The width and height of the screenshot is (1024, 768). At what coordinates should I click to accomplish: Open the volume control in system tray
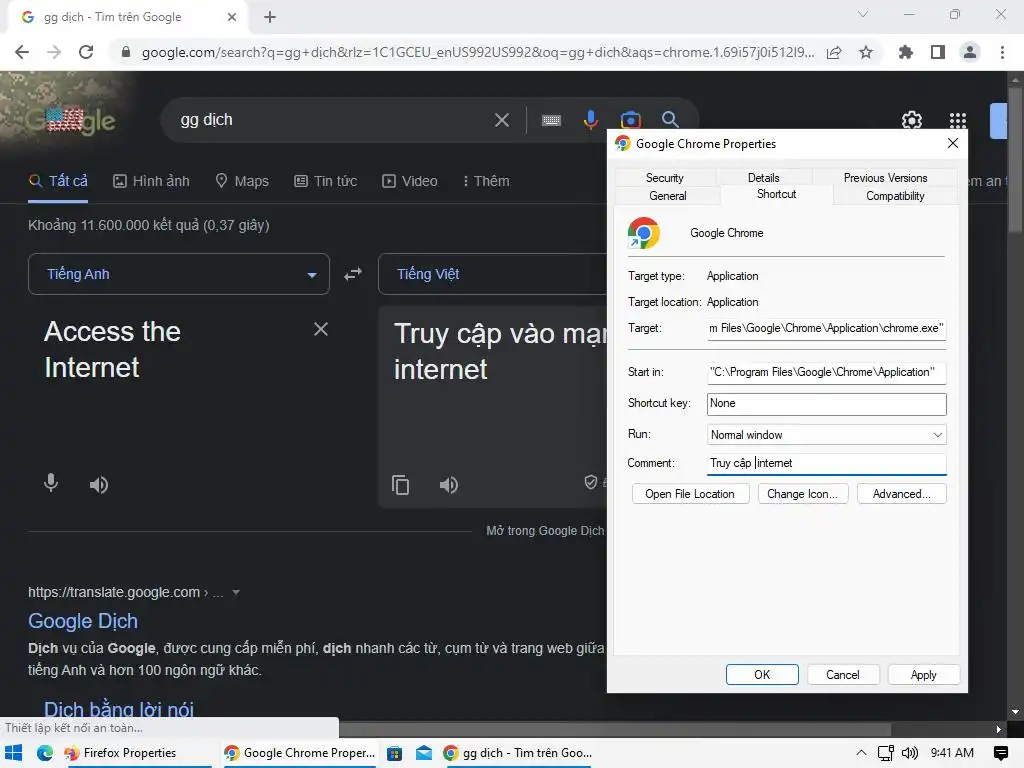point(910,753)
